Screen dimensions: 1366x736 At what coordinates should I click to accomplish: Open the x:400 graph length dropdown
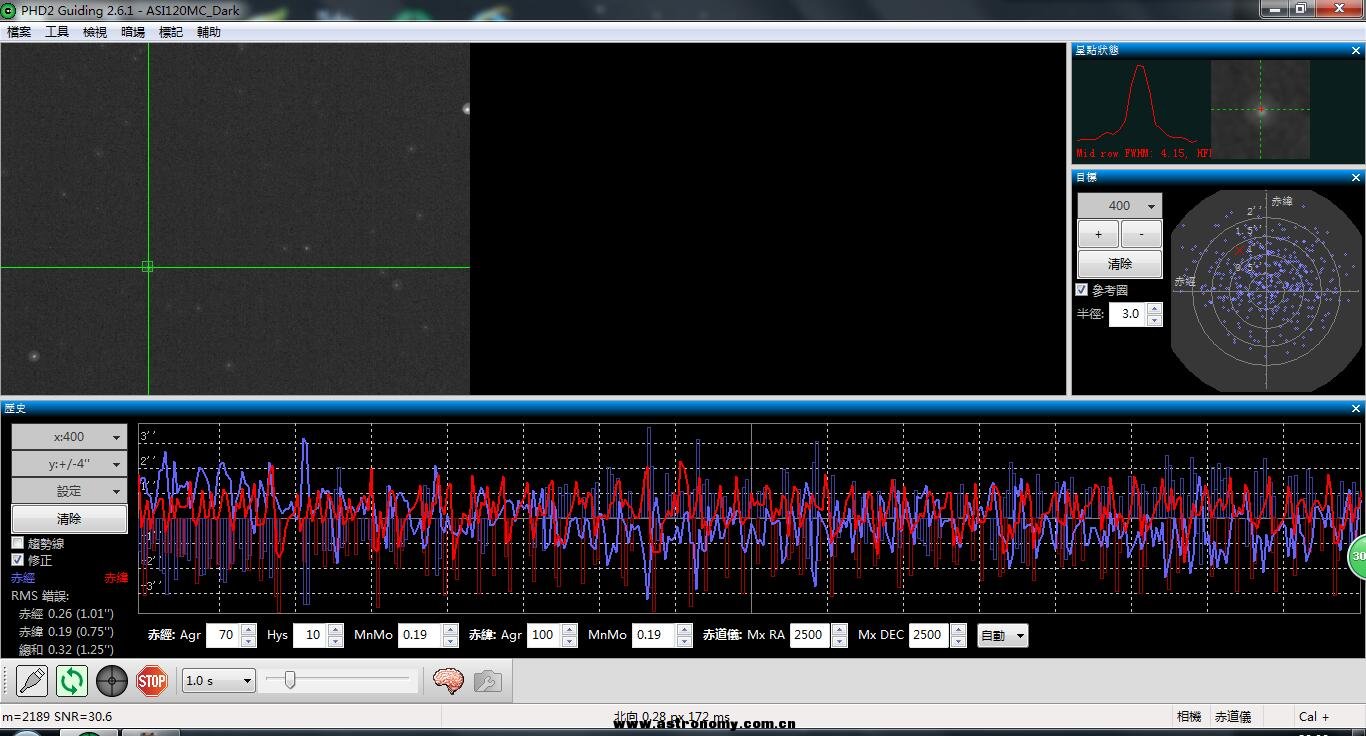pos(69,437)
